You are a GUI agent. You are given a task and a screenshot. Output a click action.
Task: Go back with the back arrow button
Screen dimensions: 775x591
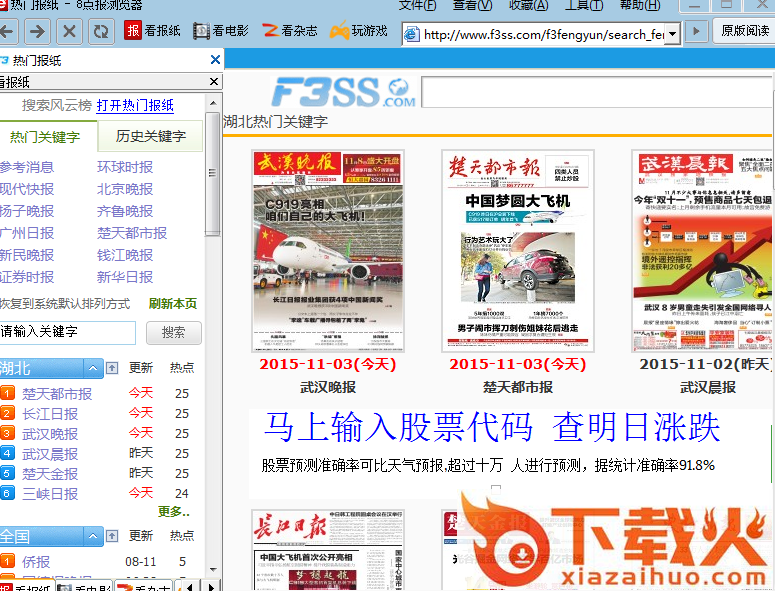[8, 32]
